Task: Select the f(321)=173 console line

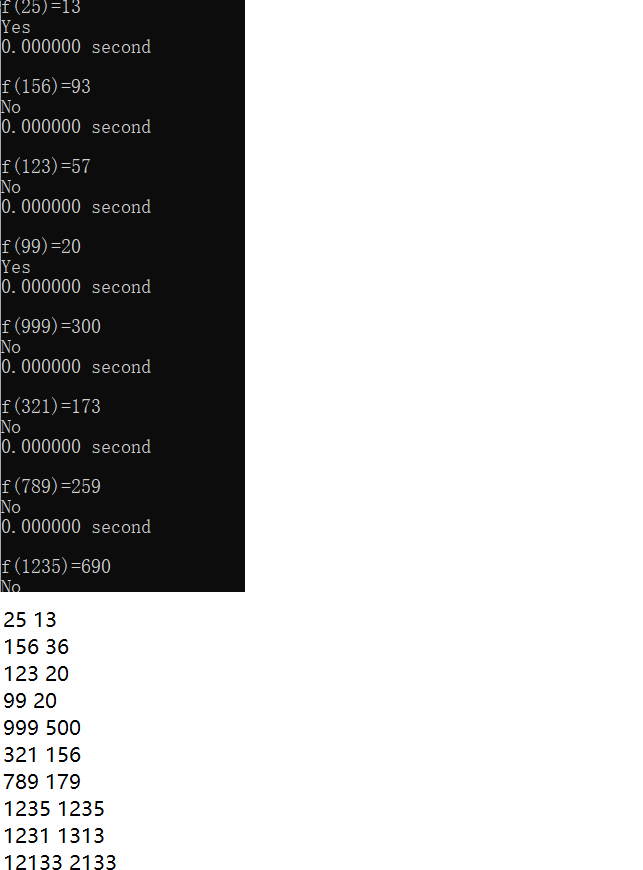Action: [51, 406]
